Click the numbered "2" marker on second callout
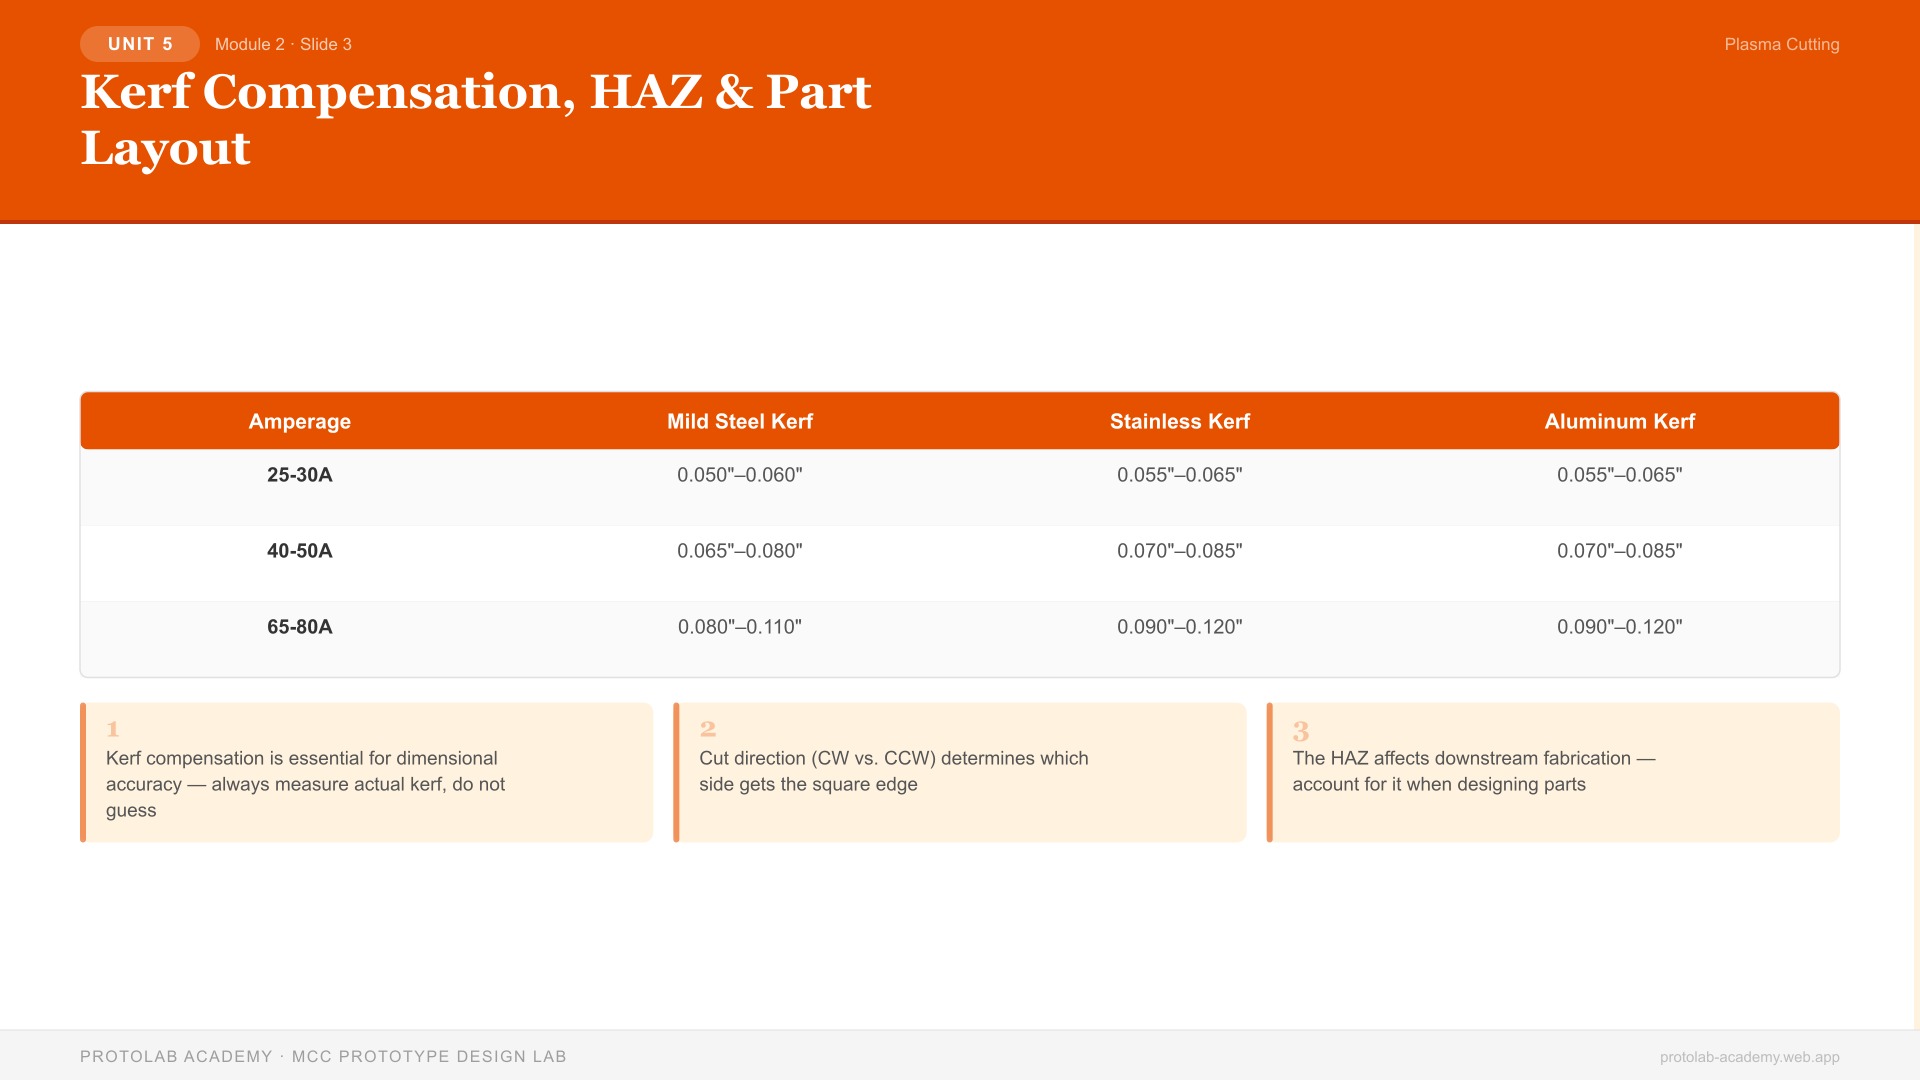 click(x=707, y=730)
